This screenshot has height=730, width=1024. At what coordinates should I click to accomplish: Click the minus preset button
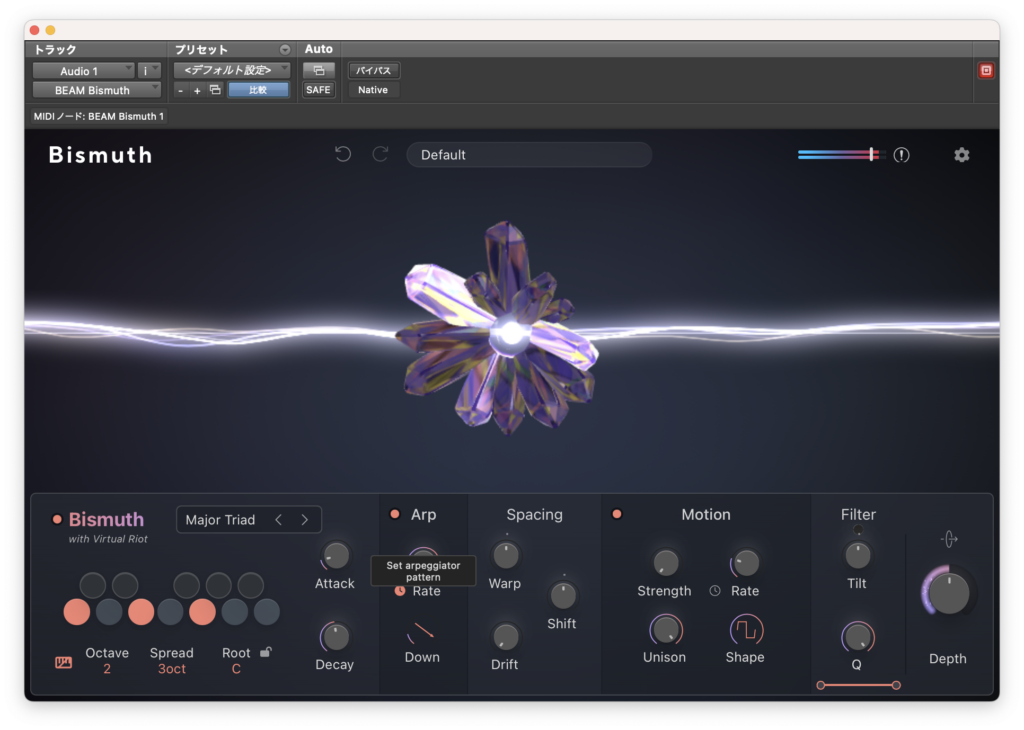click(181, 91)
